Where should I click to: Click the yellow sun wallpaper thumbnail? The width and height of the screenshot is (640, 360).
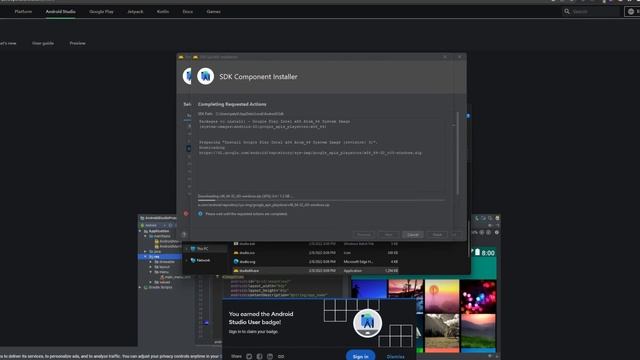(442, 296)
